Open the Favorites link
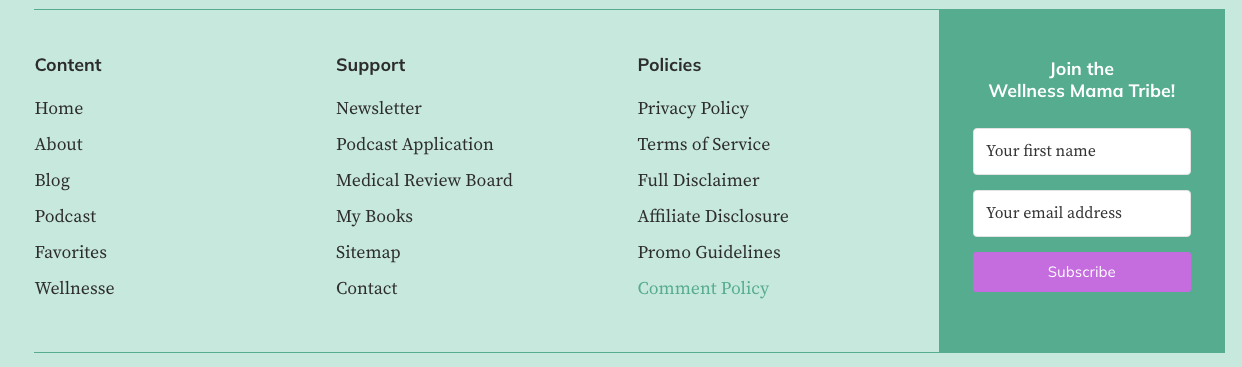Viewport: 1242px width, 367px height. [x=71, y=252]
